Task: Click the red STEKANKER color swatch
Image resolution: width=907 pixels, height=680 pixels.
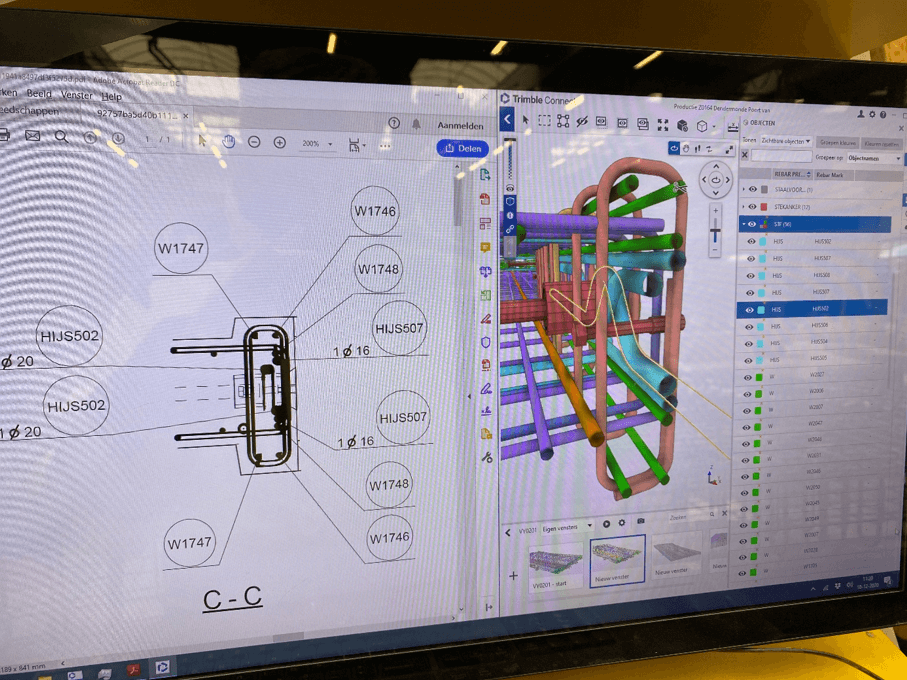Action: coord(764,206)
